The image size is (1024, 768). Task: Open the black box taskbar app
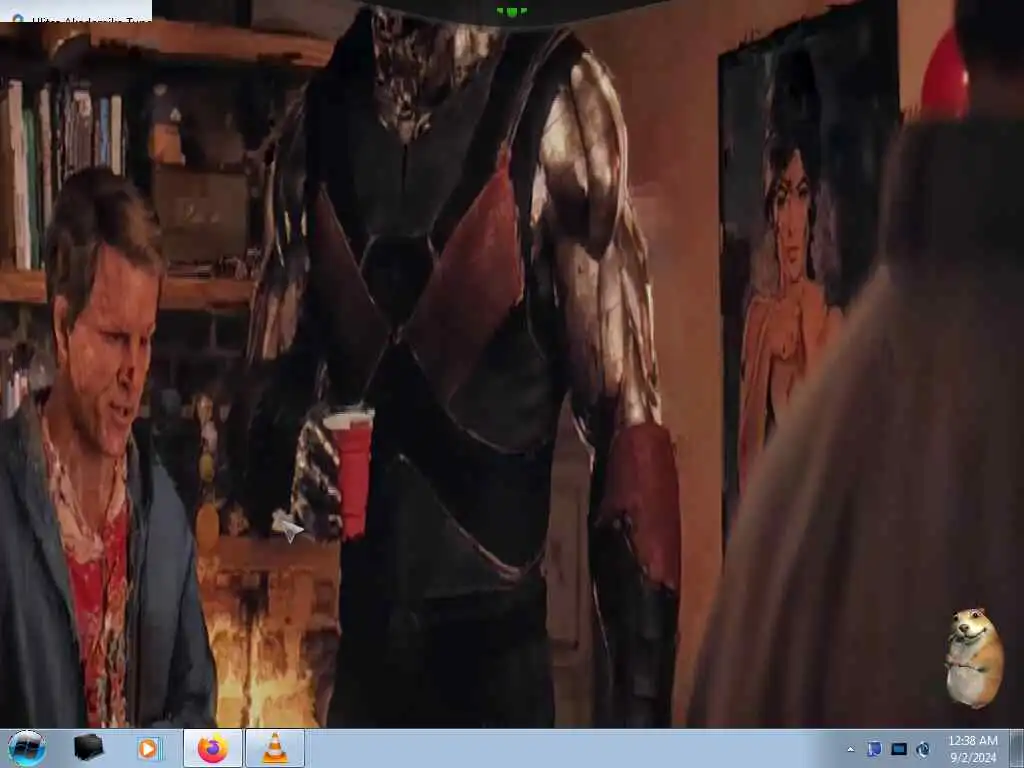(88, 748)
